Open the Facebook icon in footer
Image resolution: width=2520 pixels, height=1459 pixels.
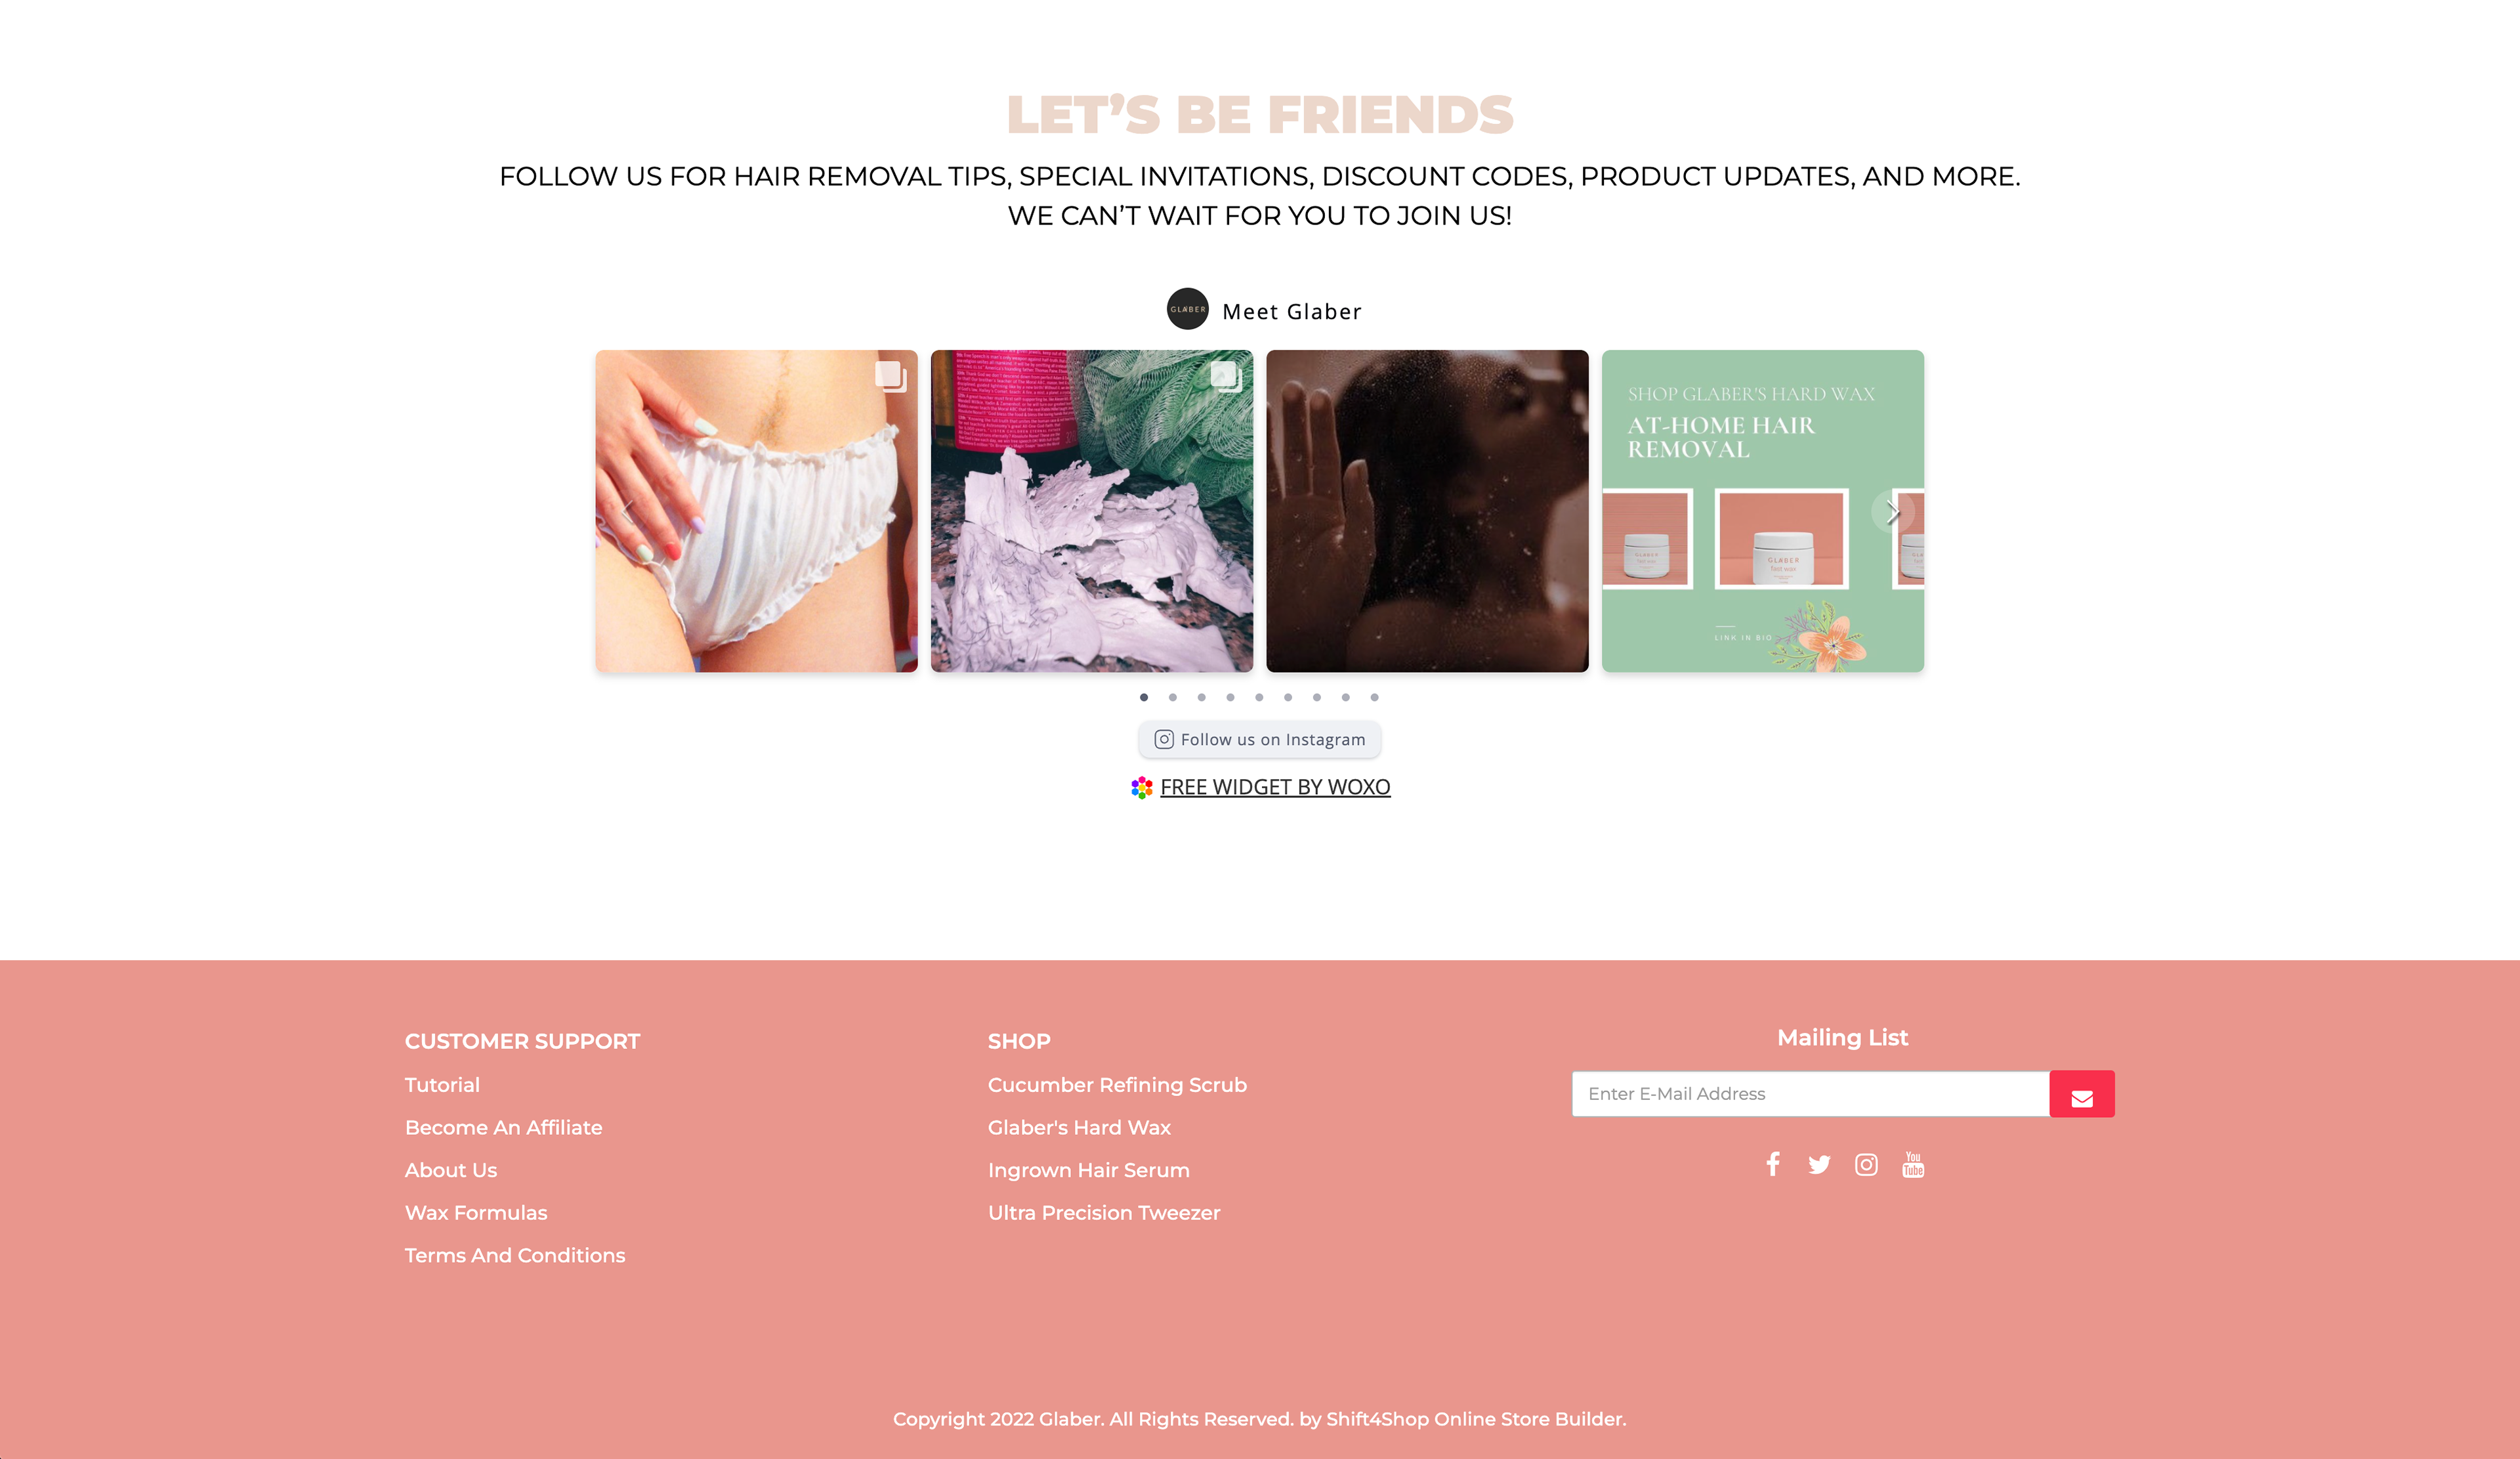(1773, 1164)
